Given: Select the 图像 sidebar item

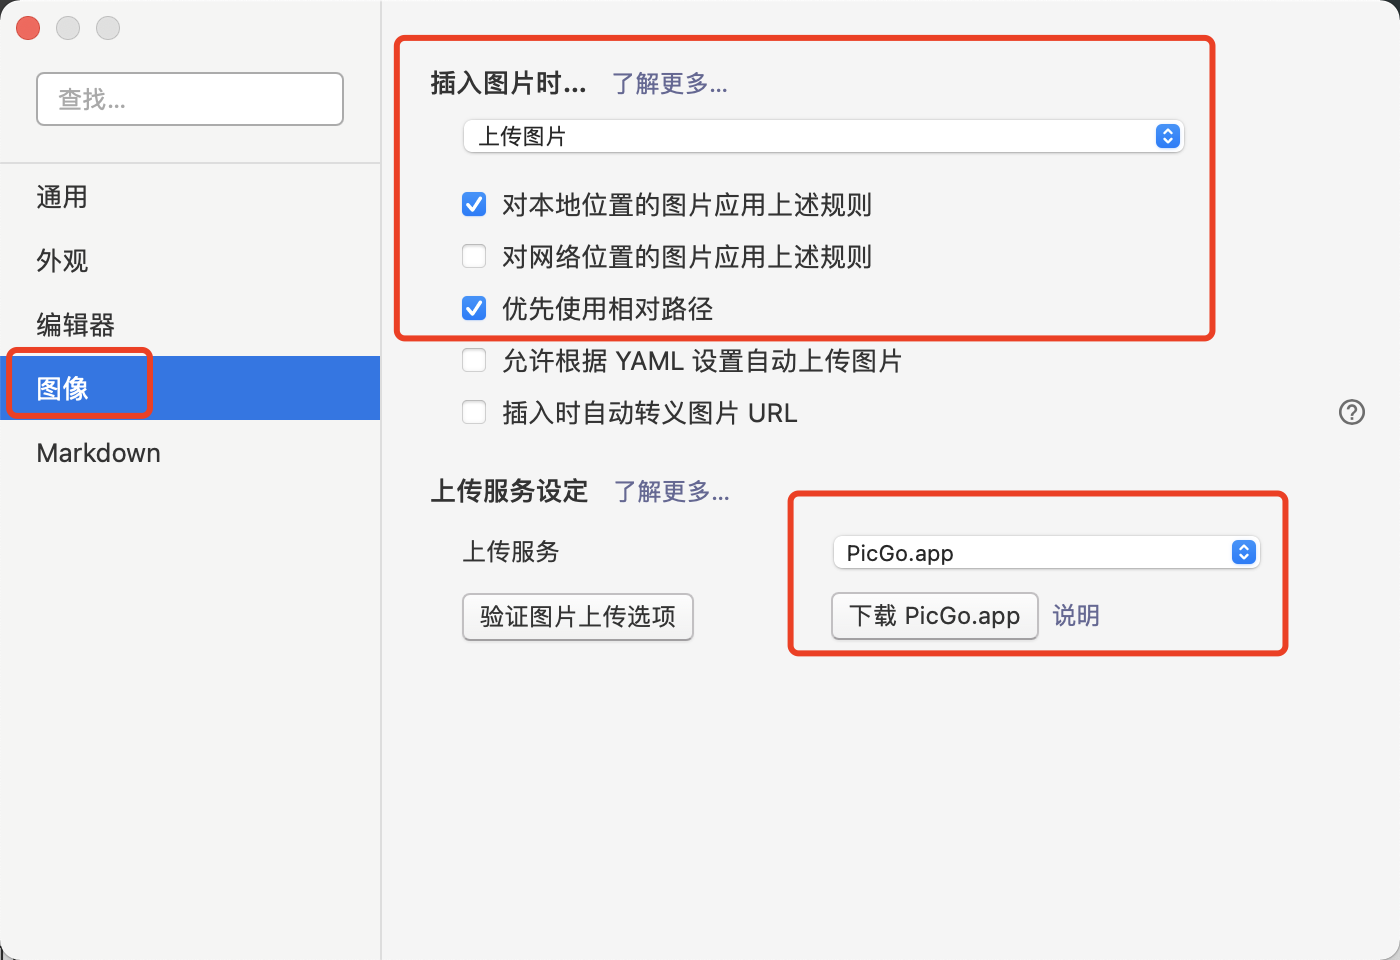Looking at the screenshot, I should tap(190, 388).
